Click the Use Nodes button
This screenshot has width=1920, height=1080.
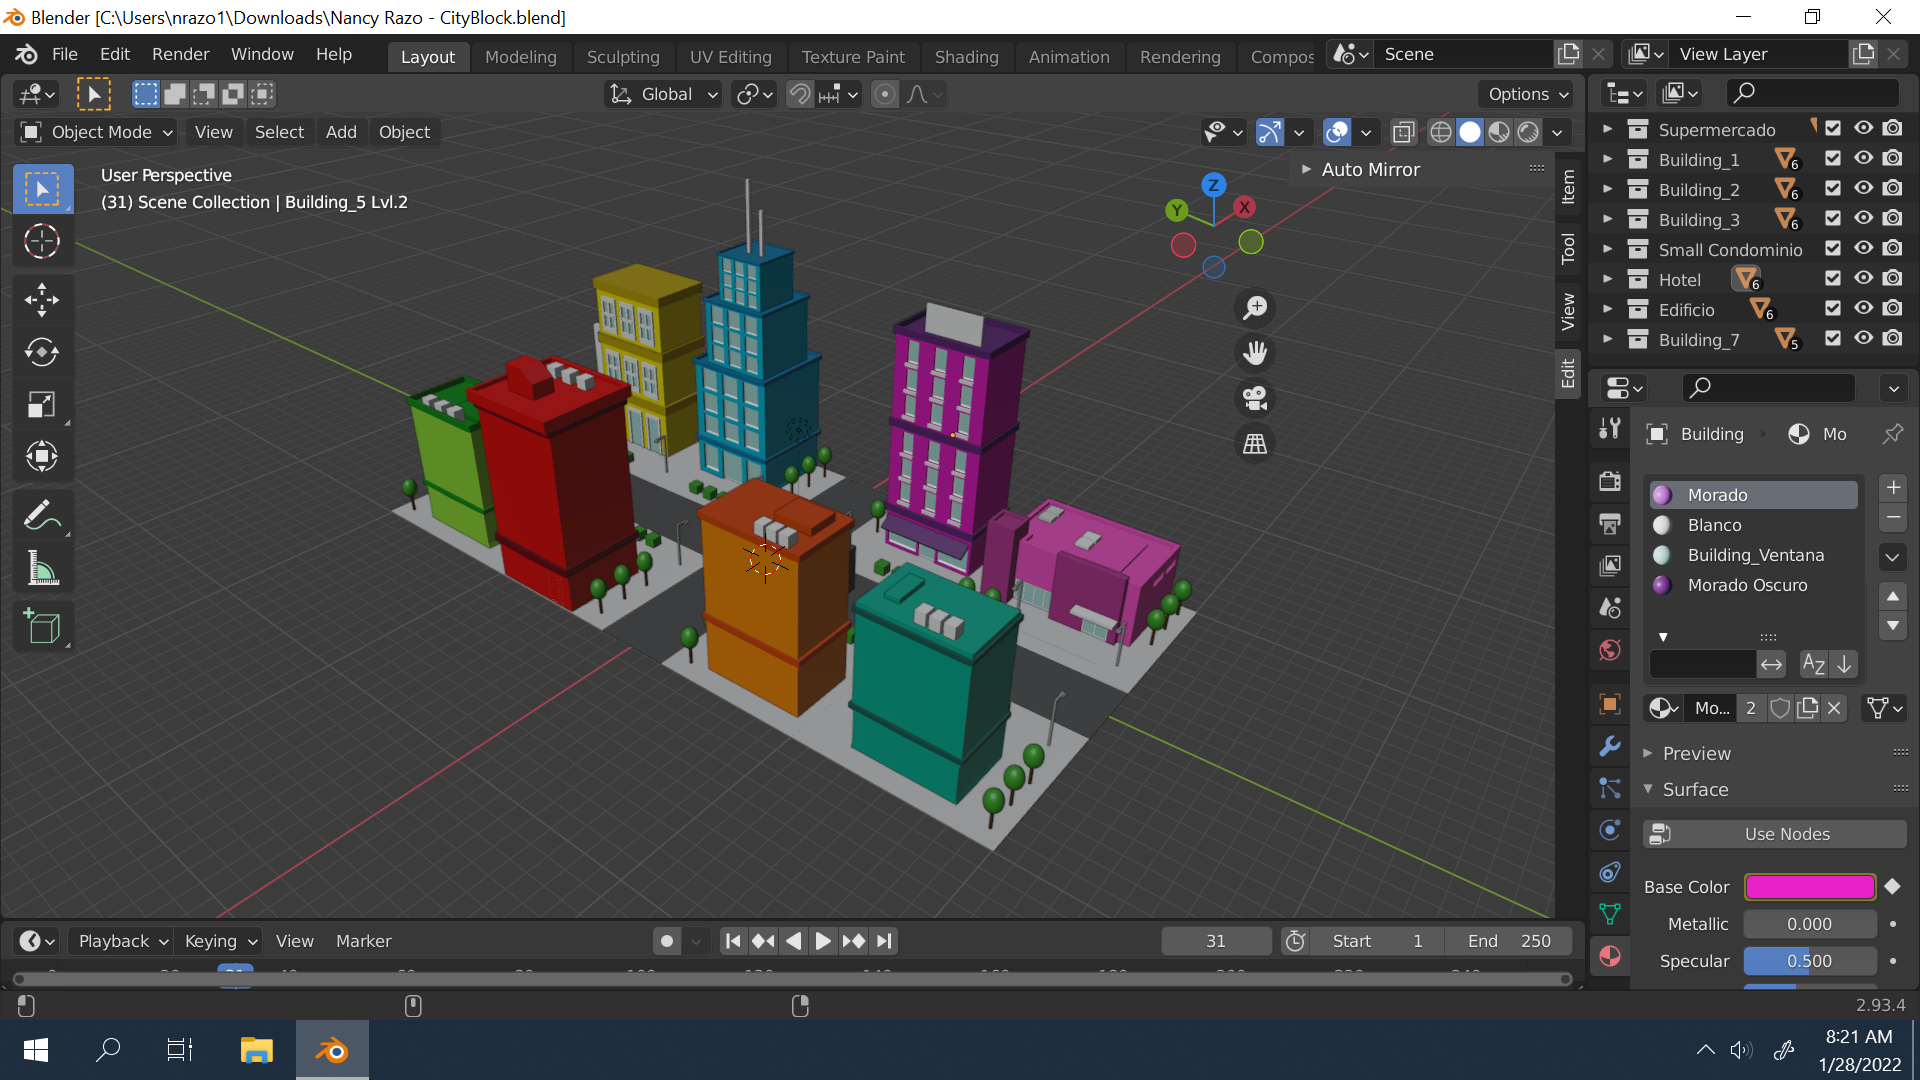[x=1774, y=834]
